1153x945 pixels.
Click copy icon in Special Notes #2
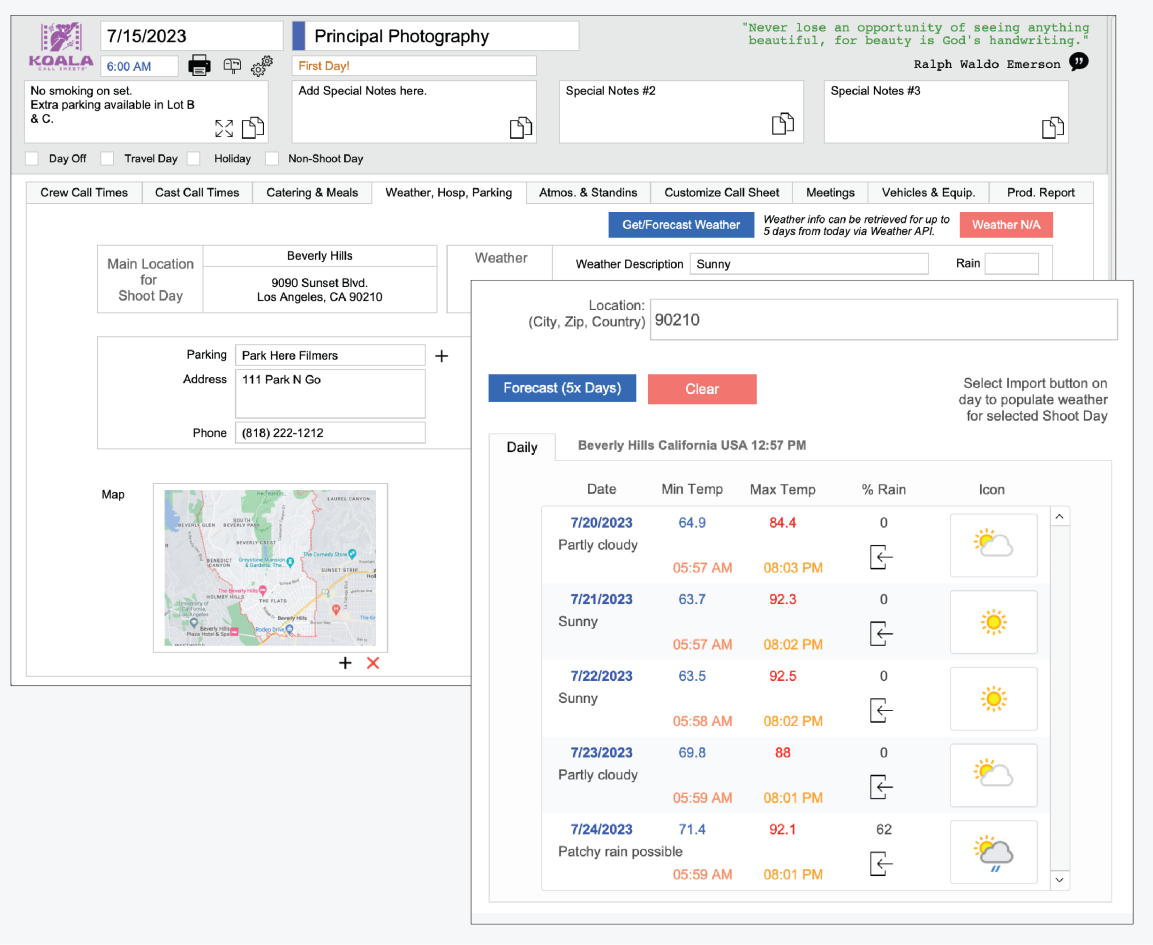click(x=782, y=124)
